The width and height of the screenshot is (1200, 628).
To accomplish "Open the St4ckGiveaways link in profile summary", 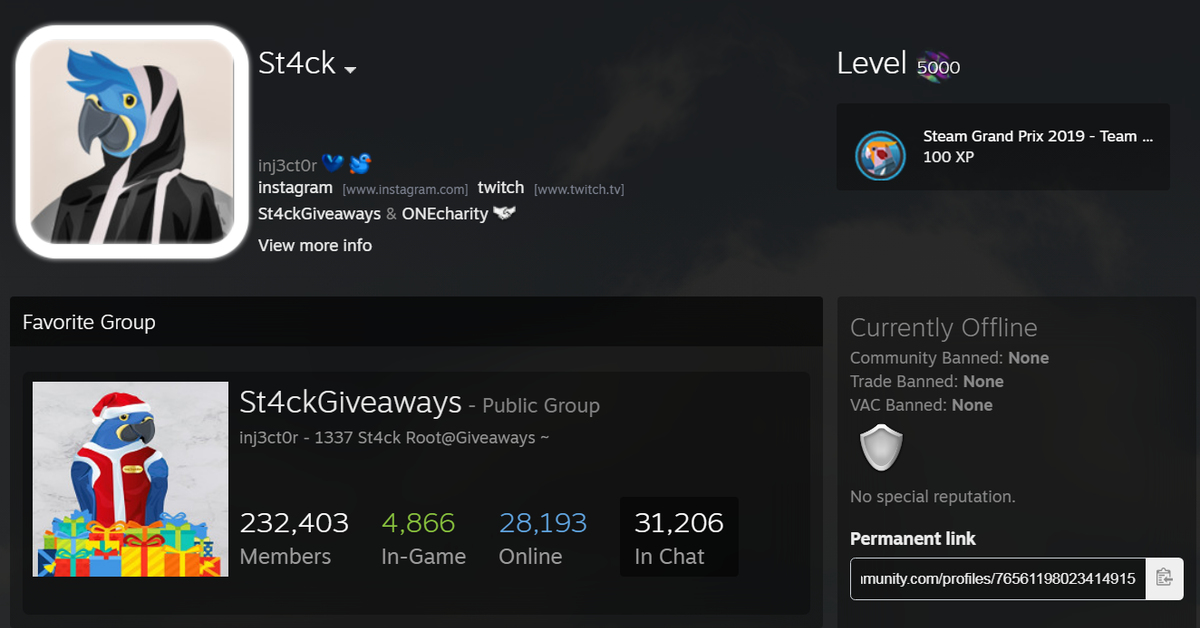I will 319,214.
